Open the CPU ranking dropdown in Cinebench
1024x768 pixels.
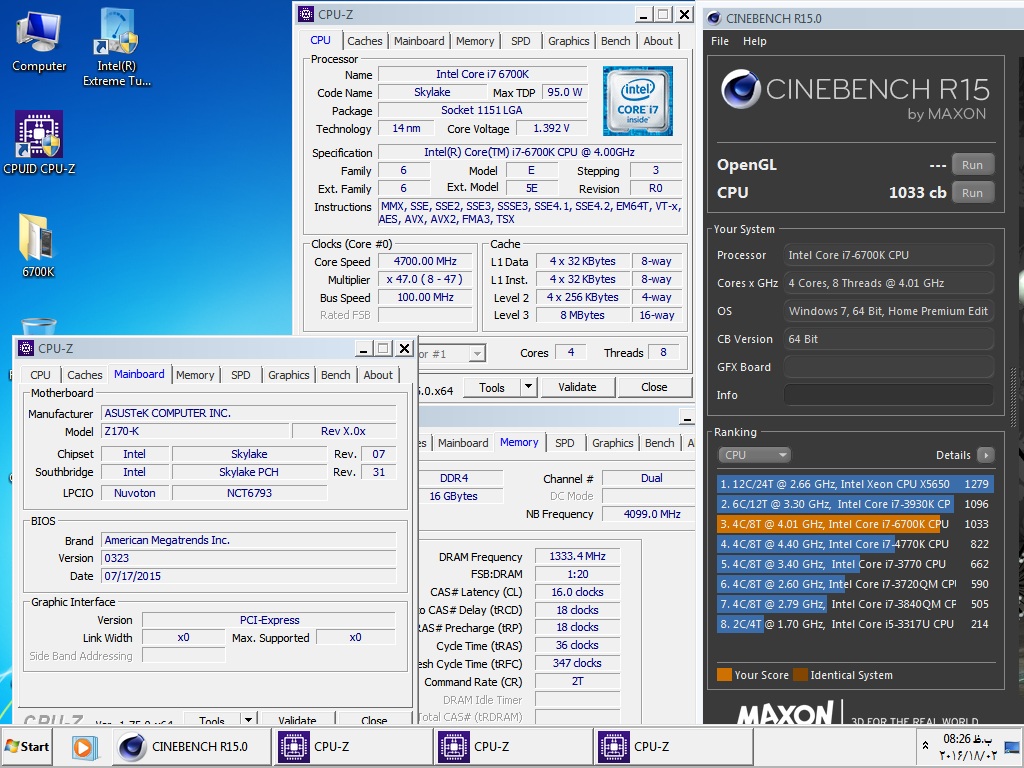pos(754,455)
